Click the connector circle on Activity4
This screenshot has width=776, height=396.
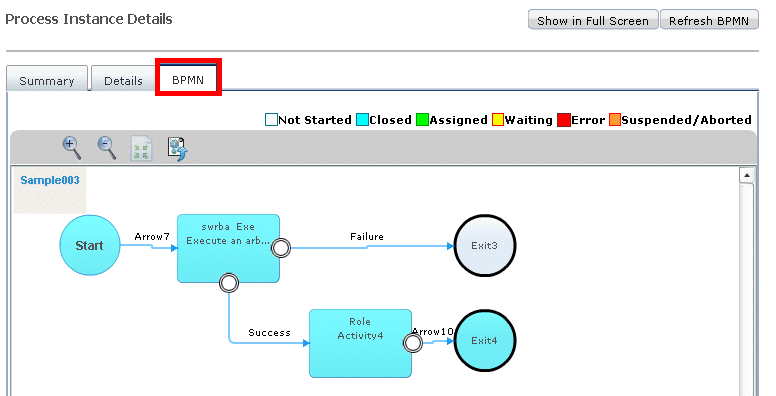413,343
